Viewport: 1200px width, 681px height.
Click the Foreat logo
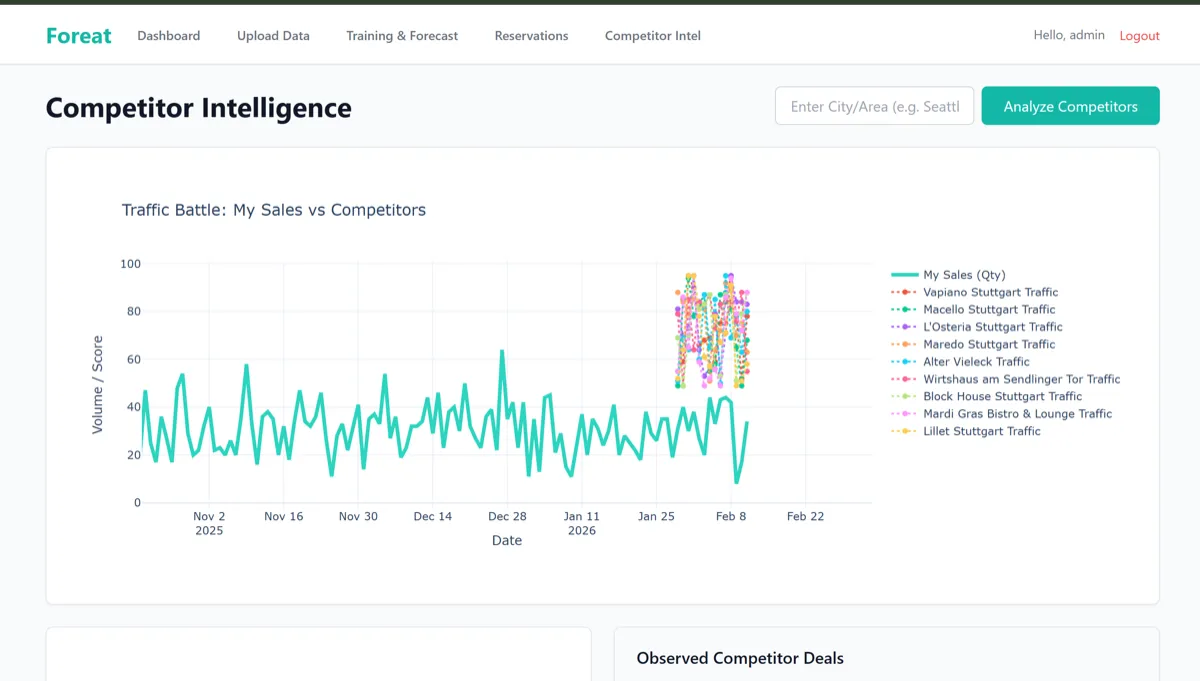[78, 36]
